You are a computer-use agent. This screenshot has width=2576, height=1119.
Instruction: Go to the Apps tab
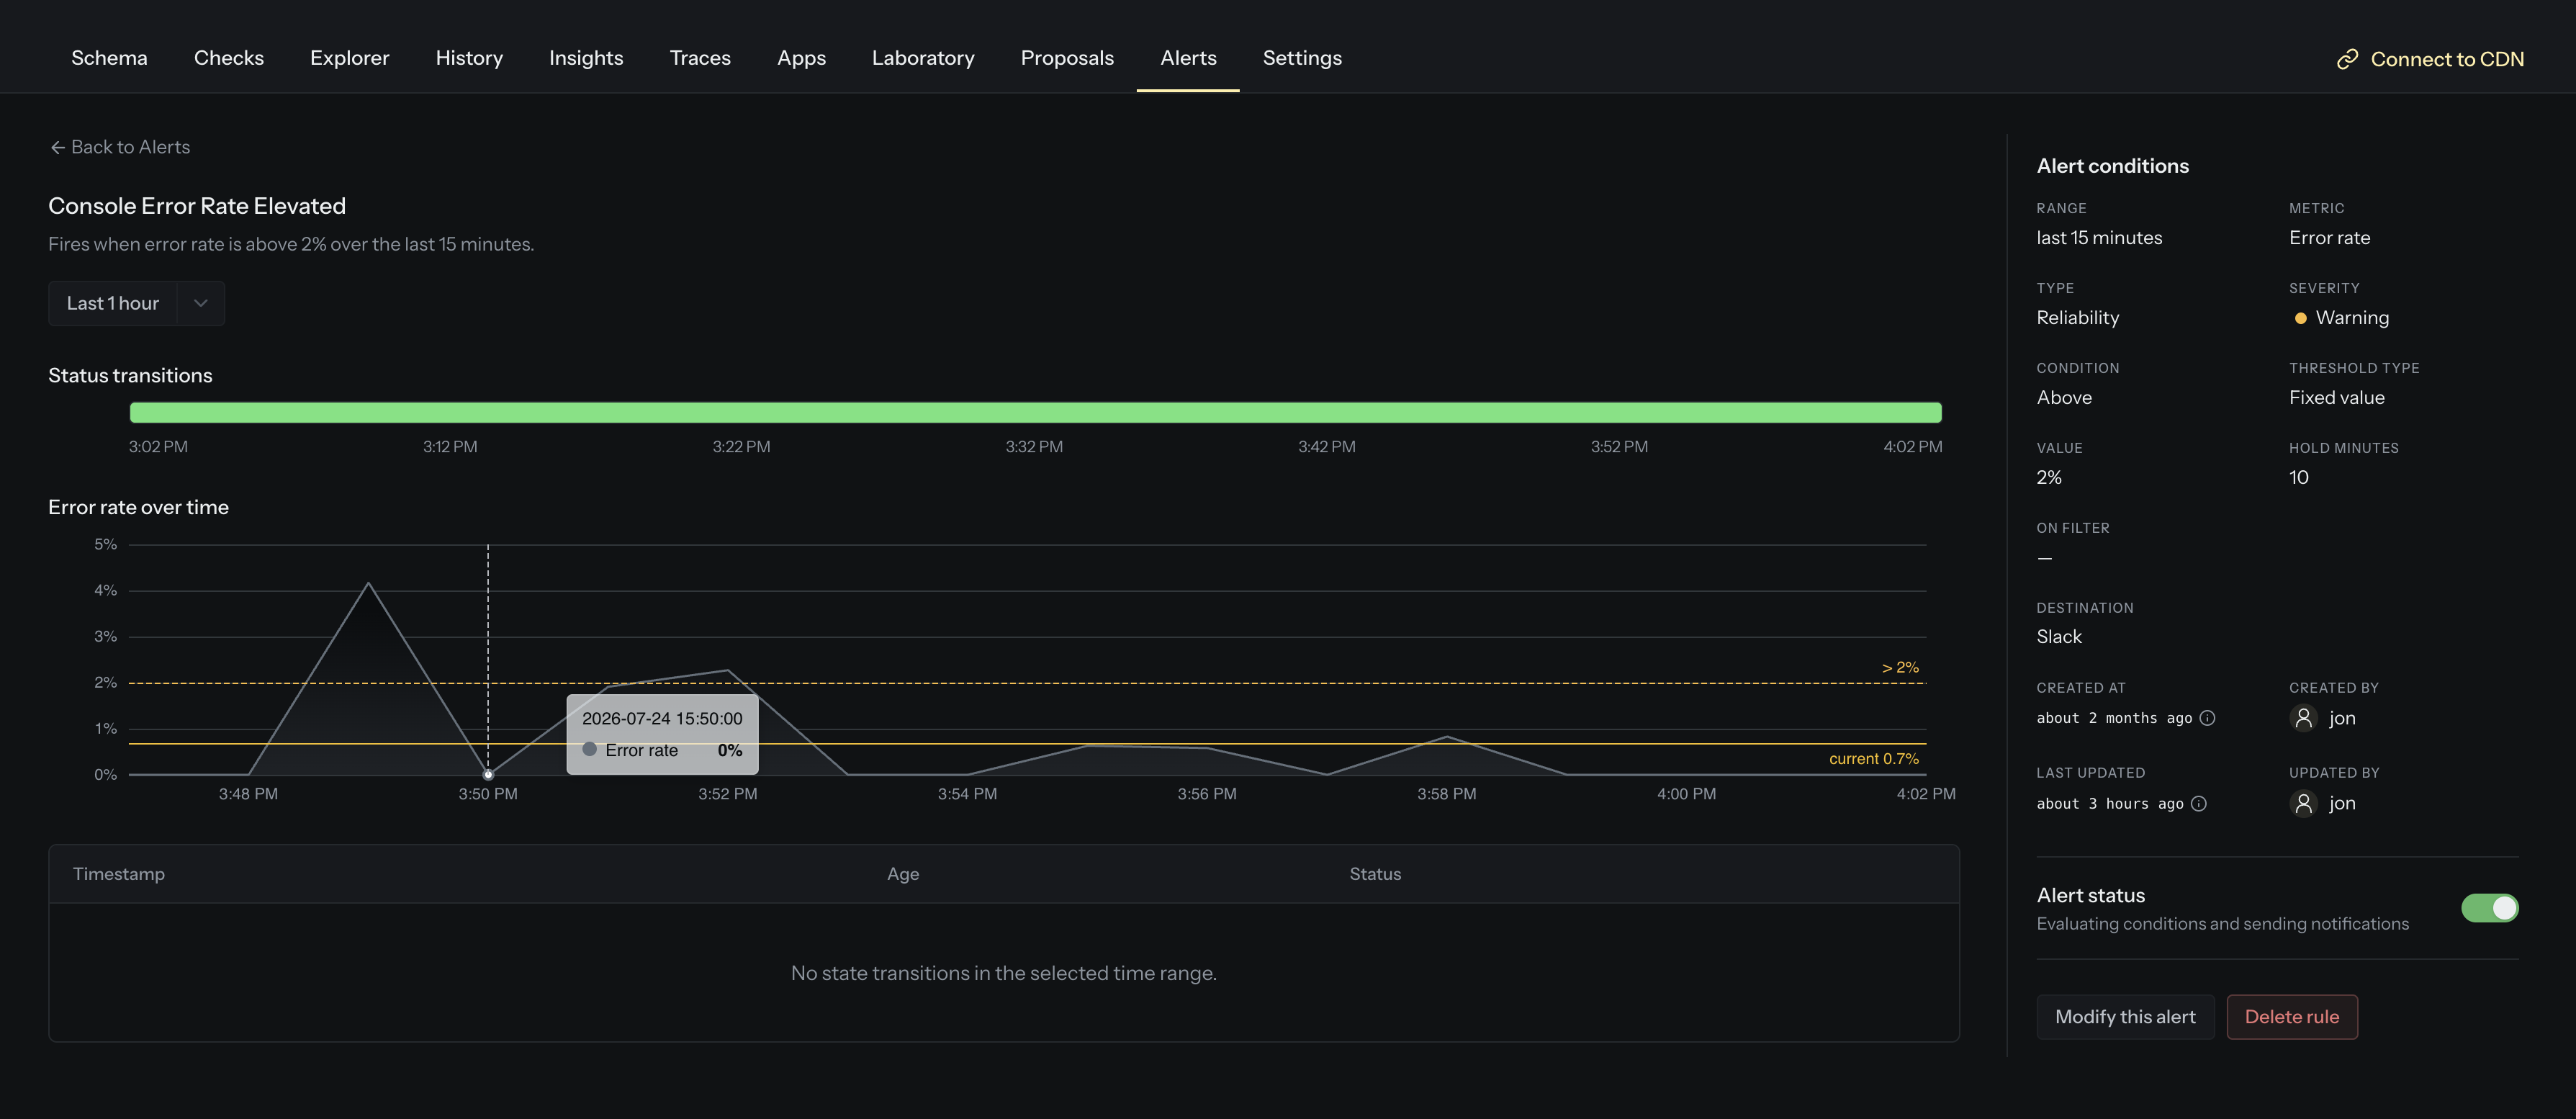(801, 58)
